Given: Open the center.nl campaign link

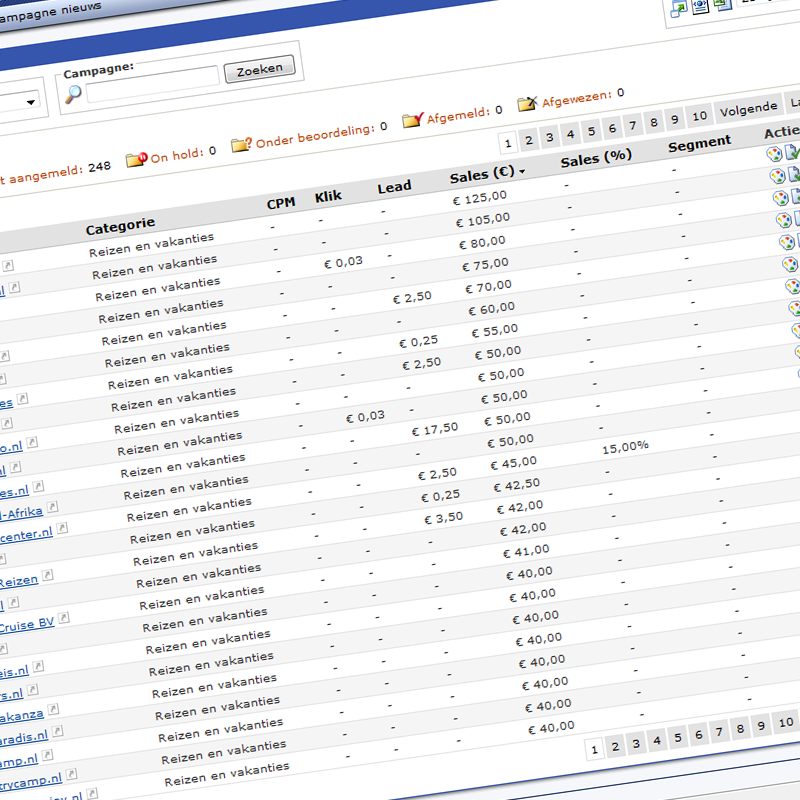Looking at the screenshot, I should coord(26,535).
